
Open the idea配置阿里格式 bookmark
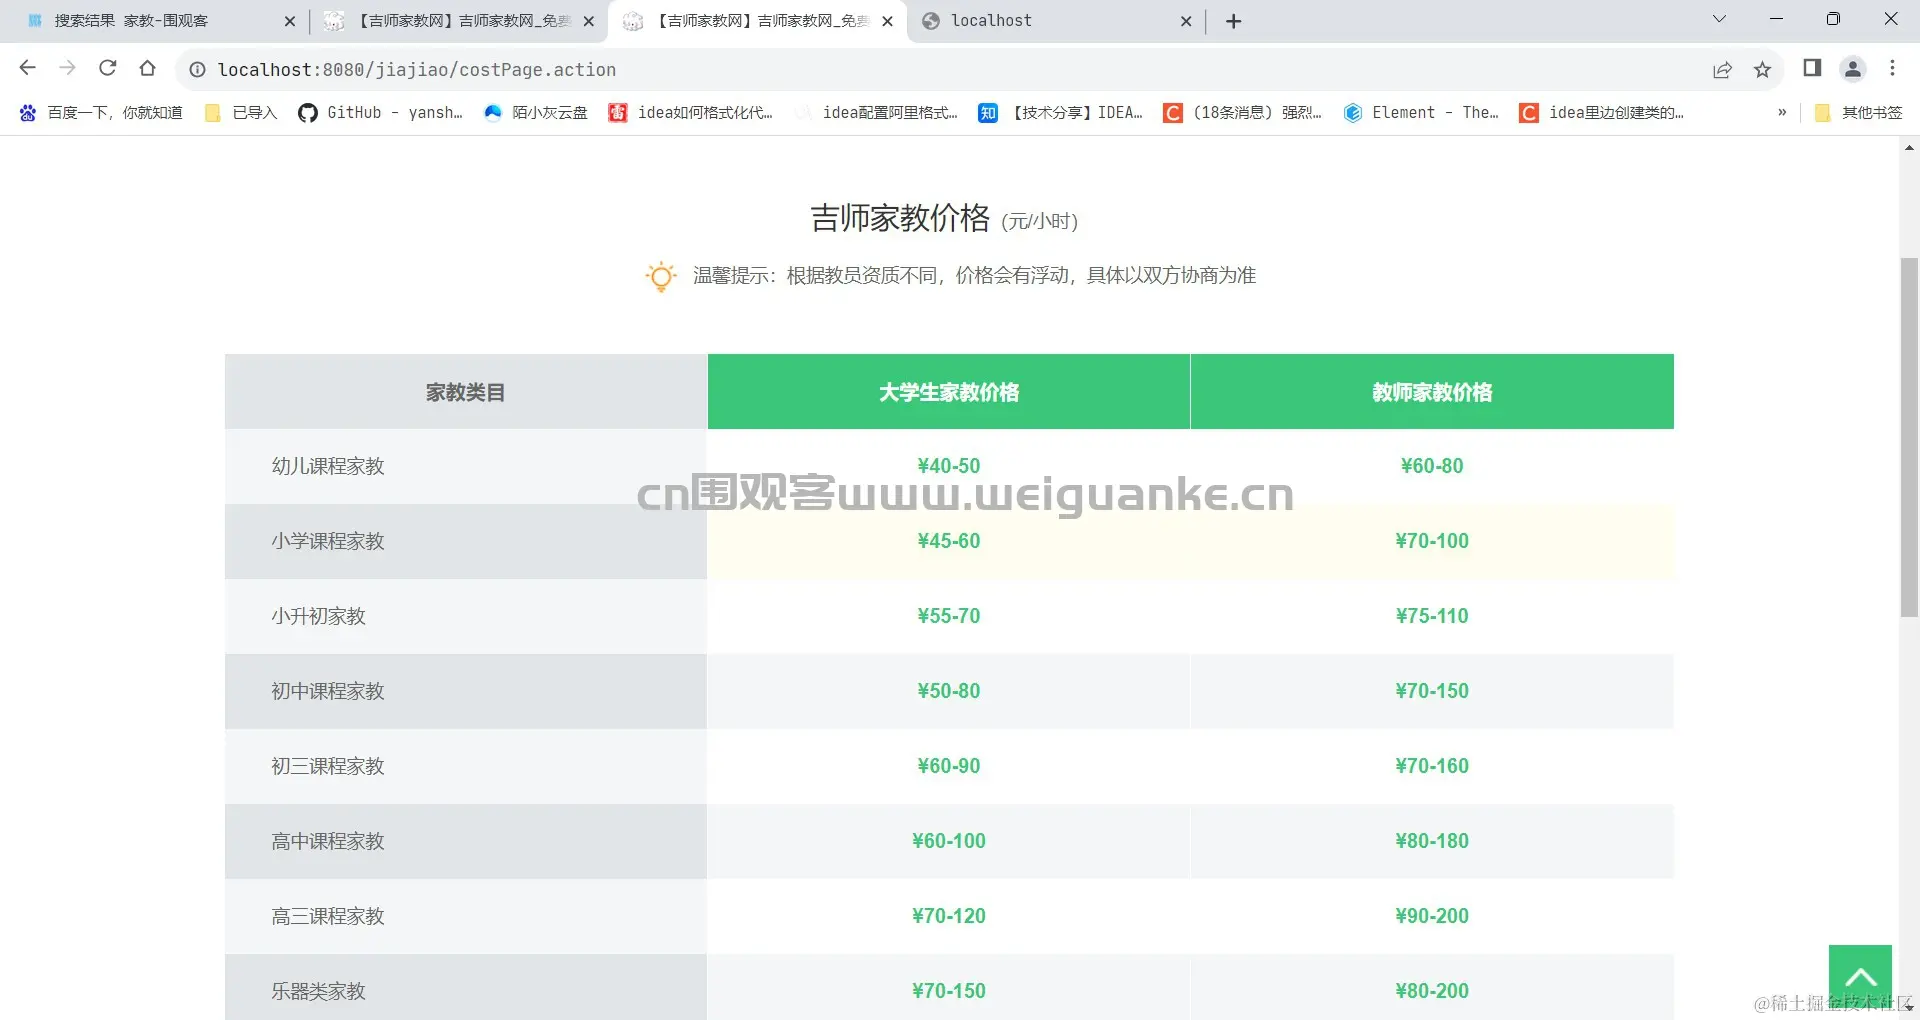click(x=876, y=112)
